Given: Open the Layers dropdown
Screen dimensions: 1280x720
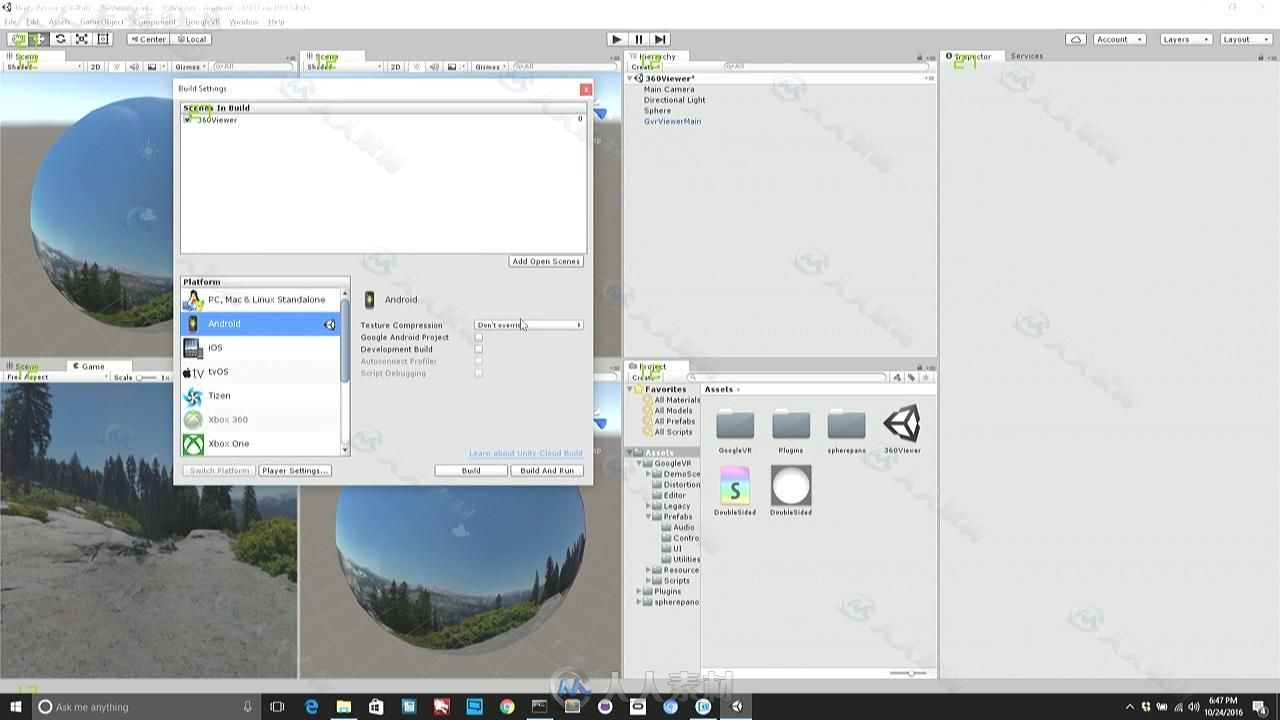Looking at the screenshot, I should click(x=1185, y=39).
